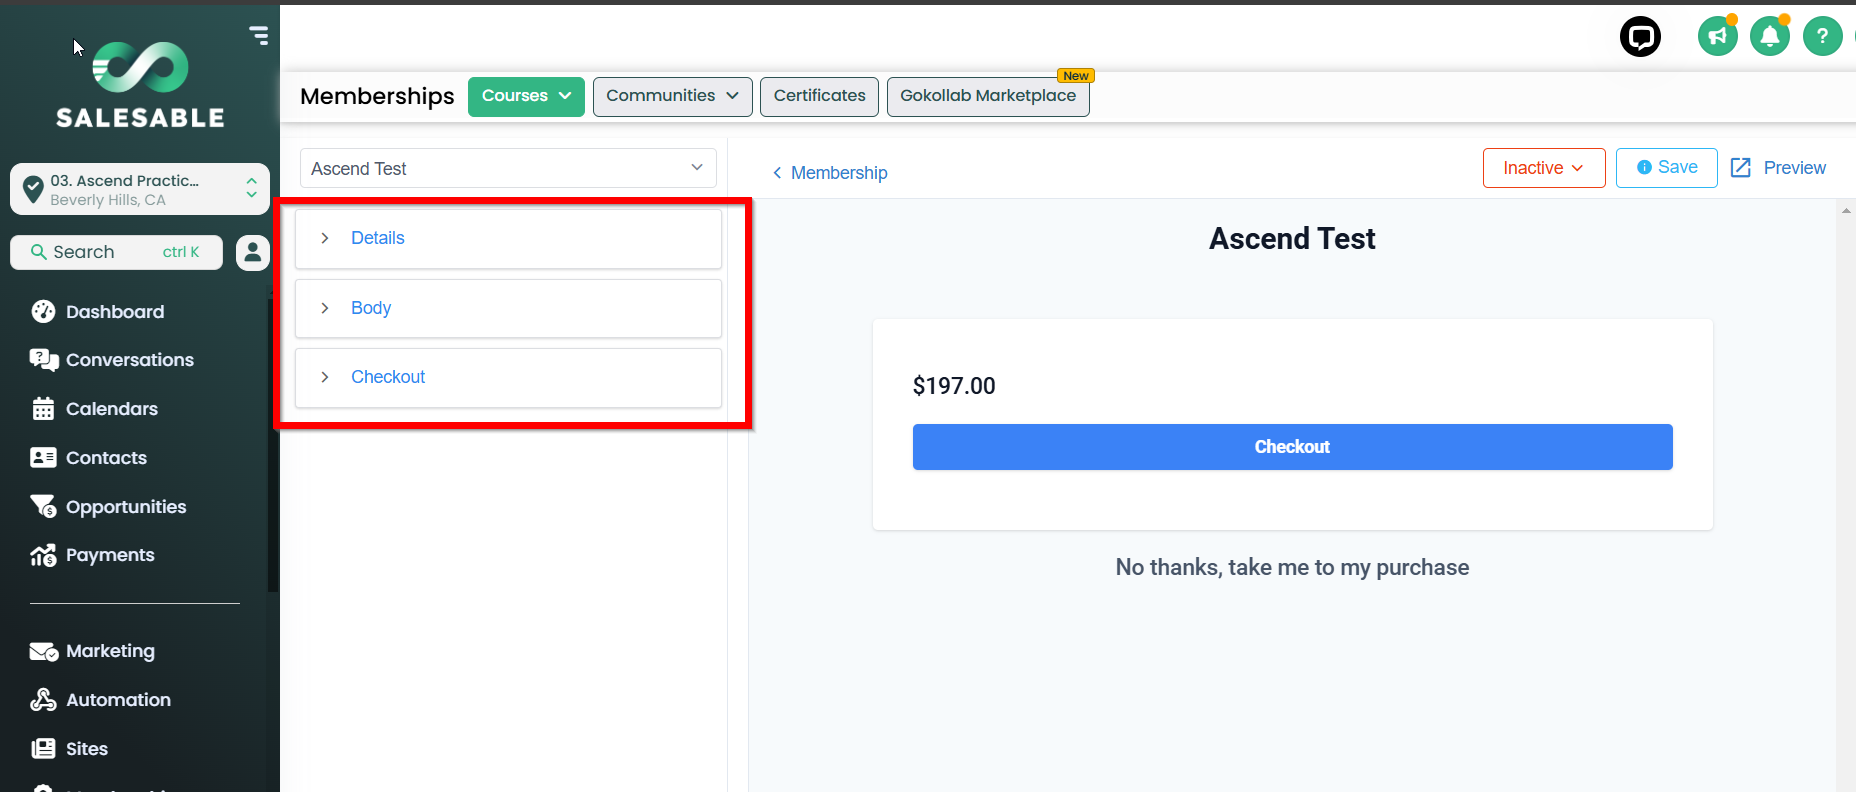The width and height of the screenshot is (1856, 792).
Task: Open Payments in the sidebar
Action: click(x=92, y=555)
